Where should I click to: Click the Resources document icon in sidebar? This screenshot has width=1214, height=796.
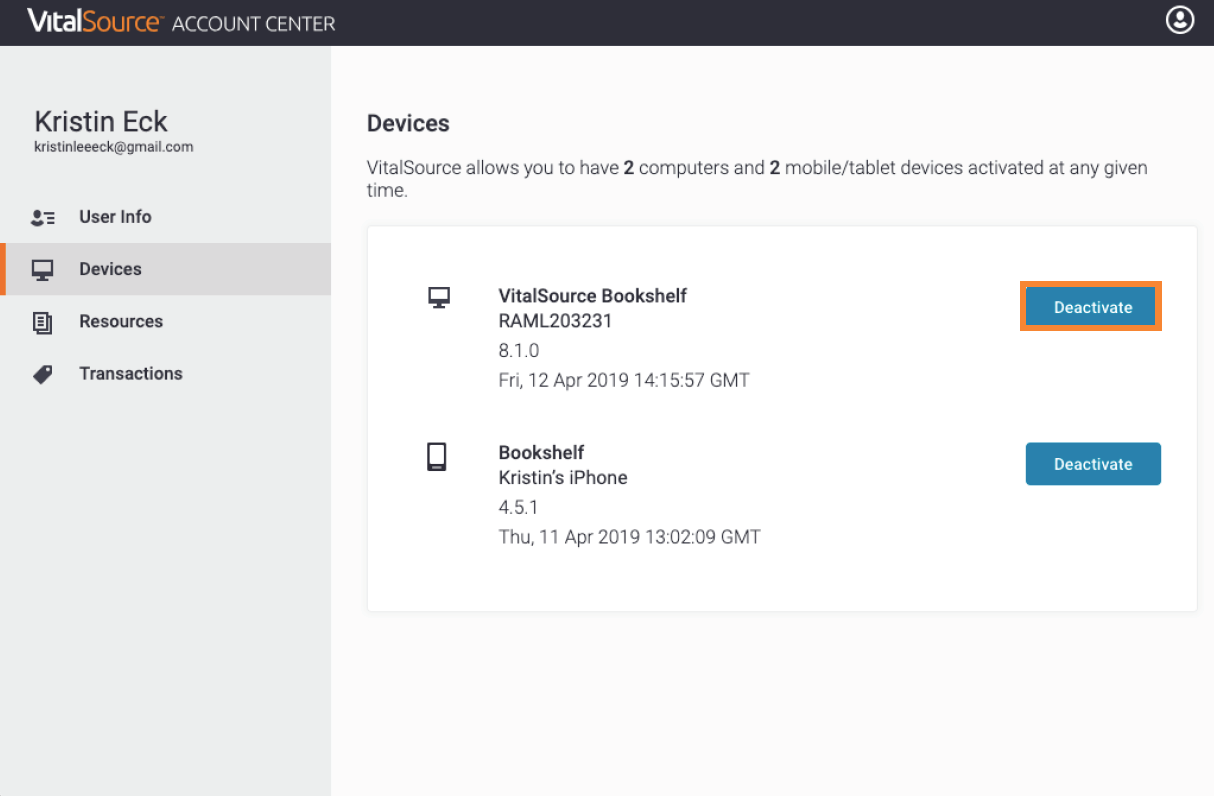[43, 322]
